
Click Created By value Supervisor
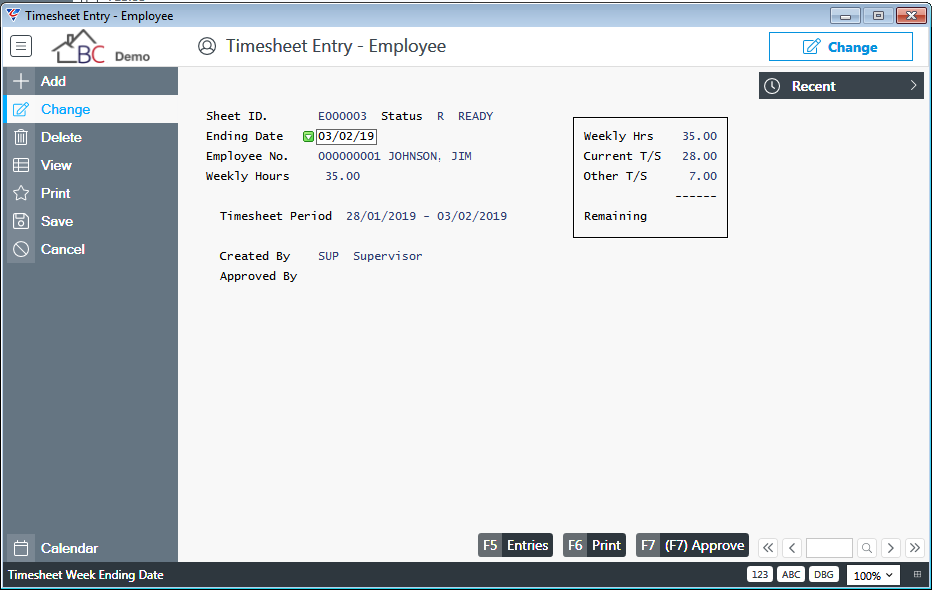(x=388, y=256)
